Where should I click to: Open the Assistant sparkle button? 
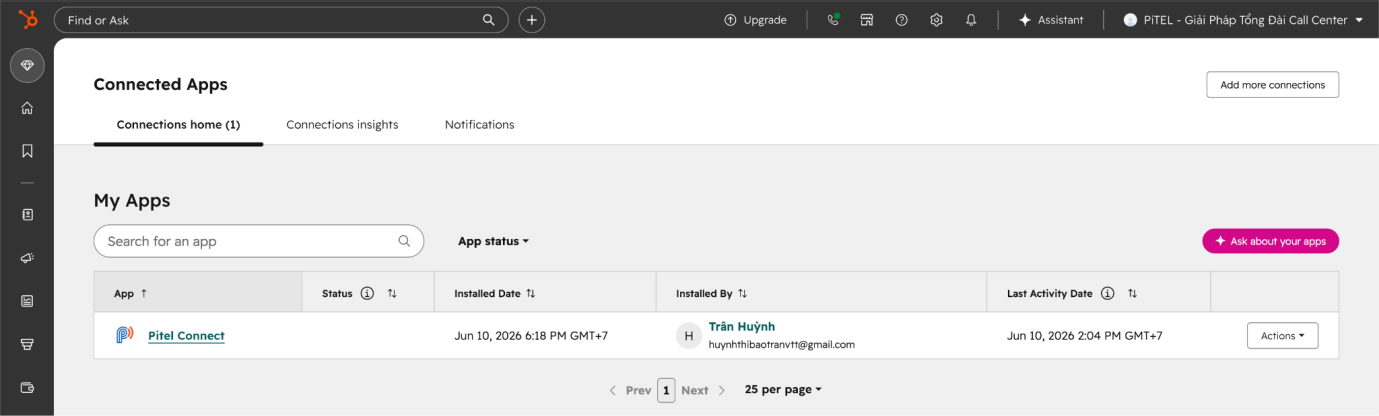pos(1051,19)
